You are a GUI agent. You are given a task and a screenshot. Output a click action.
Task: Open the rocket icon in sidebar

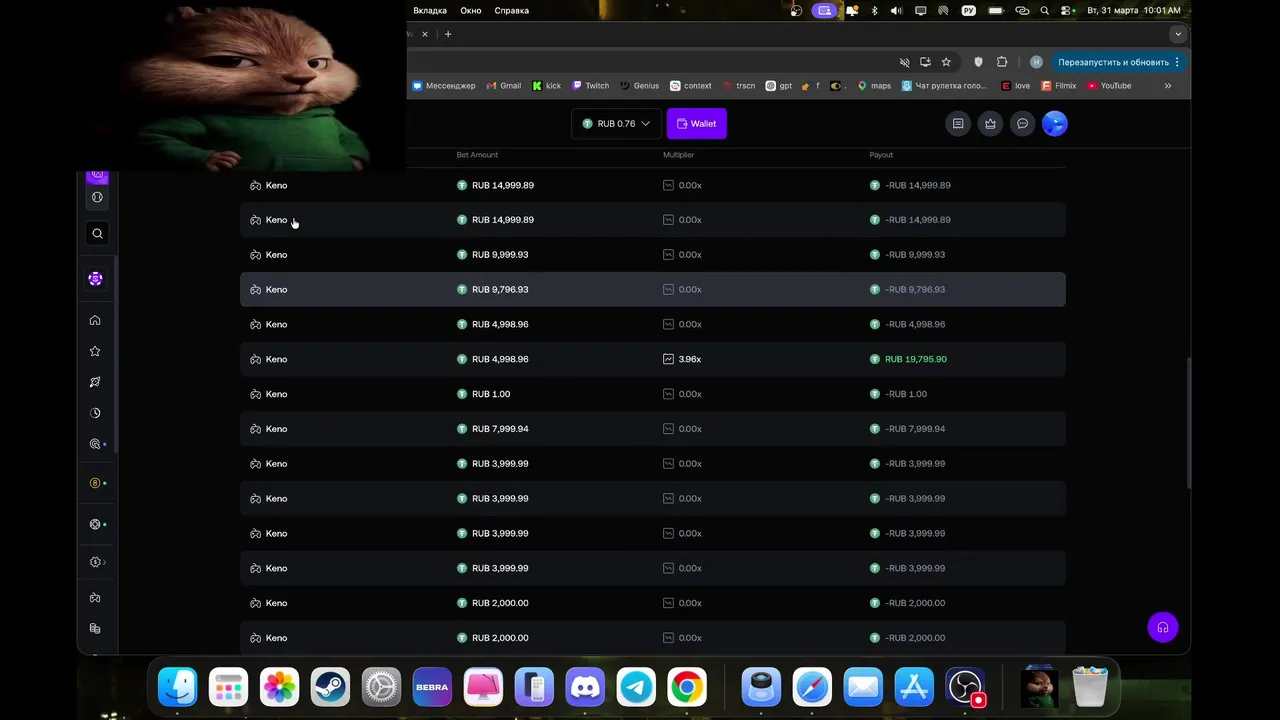[x=95, y=382]
